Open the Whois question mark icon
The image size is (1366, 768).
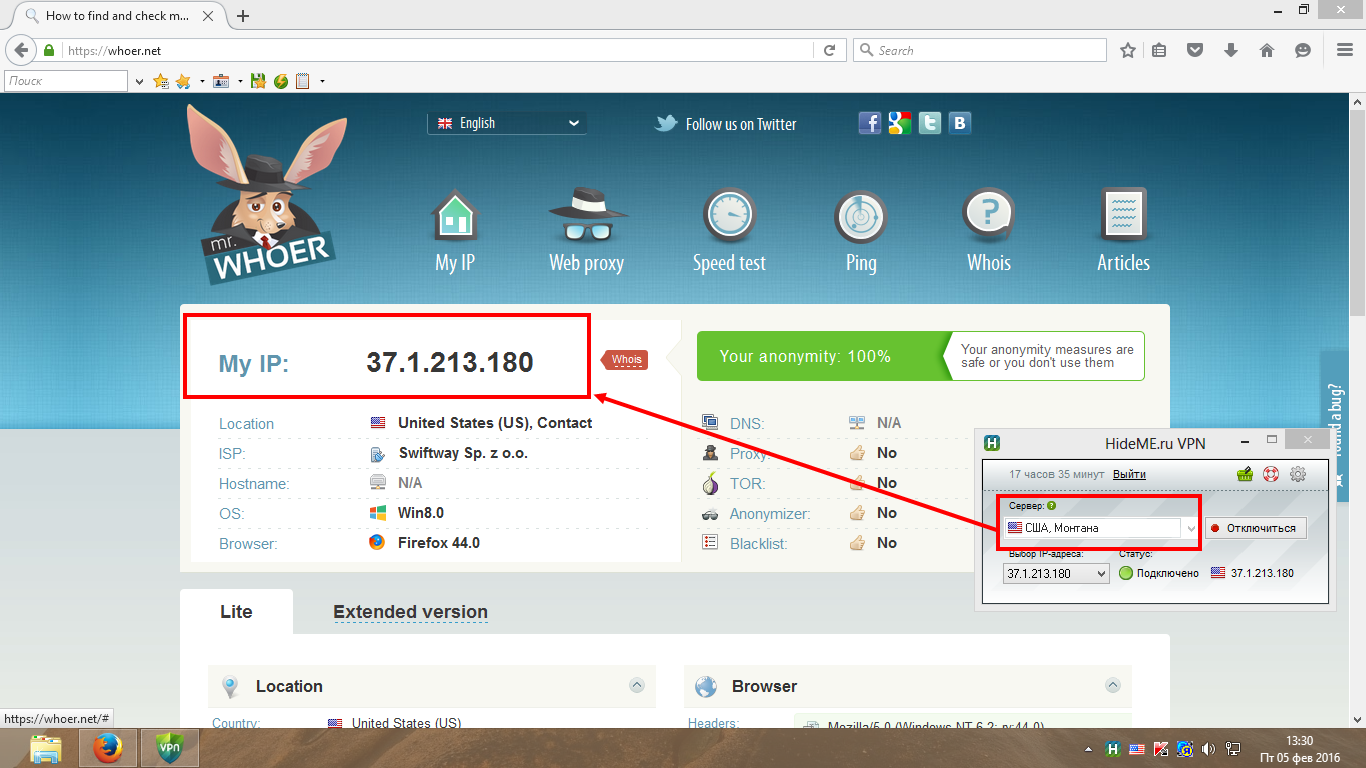[x=988, y=215]
